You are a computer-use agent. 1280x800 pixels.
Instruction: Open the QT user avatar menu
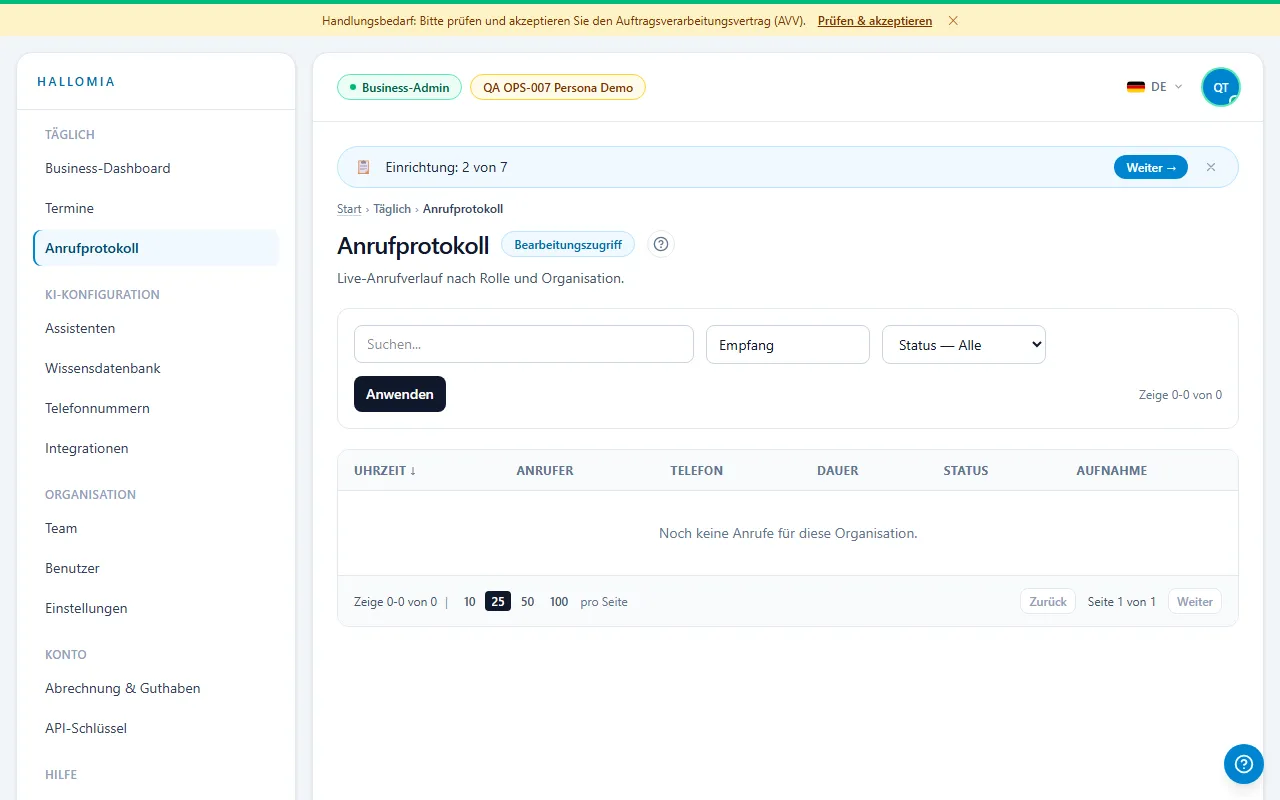pos(1221,87)
